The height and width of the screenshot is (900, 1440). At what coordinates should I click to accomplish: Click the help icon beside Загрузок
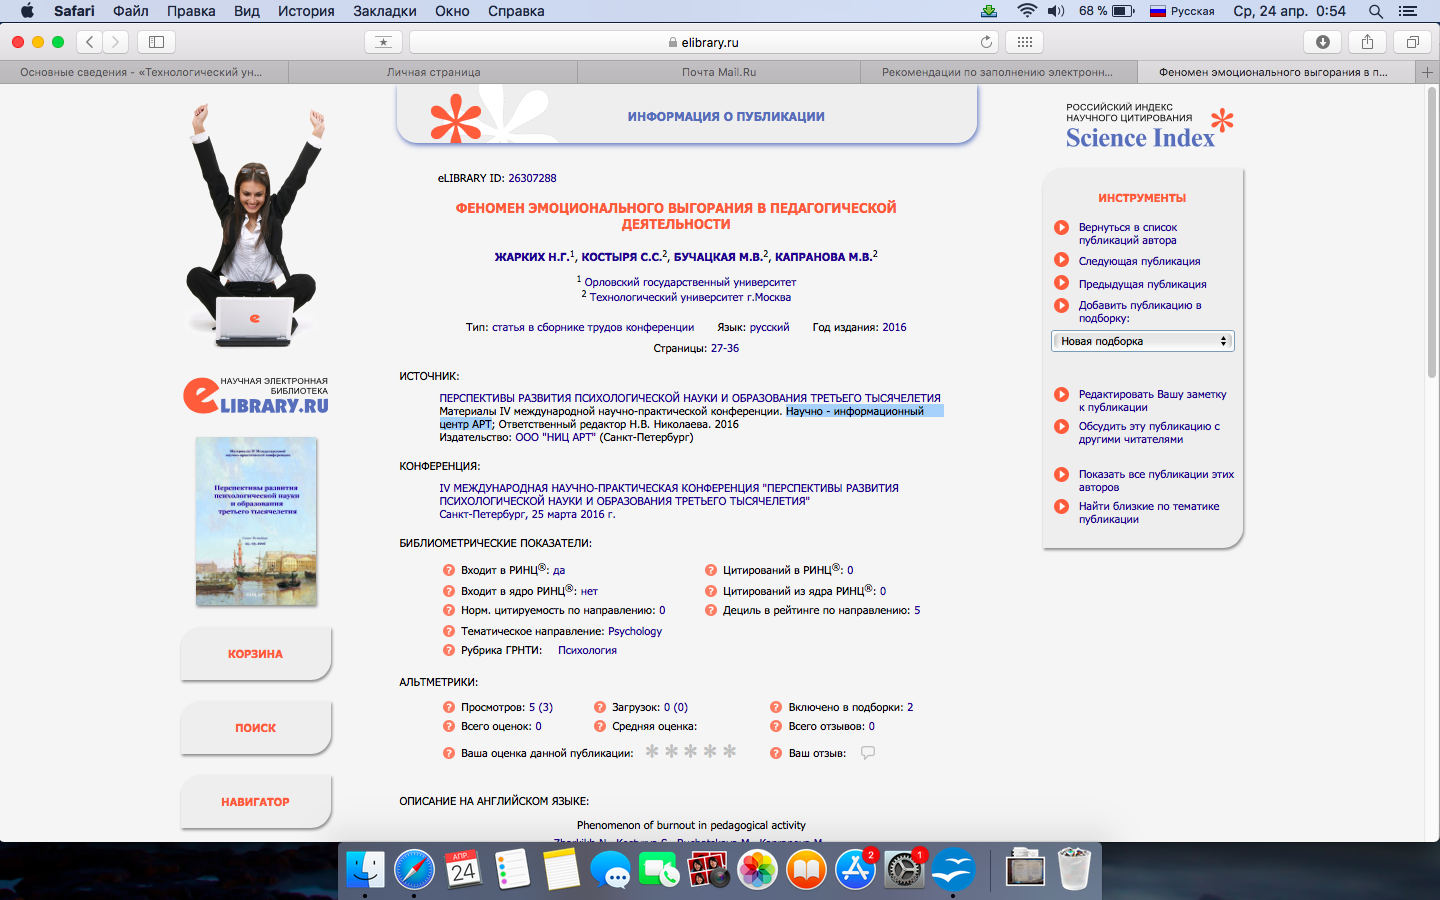coord(600,707)
